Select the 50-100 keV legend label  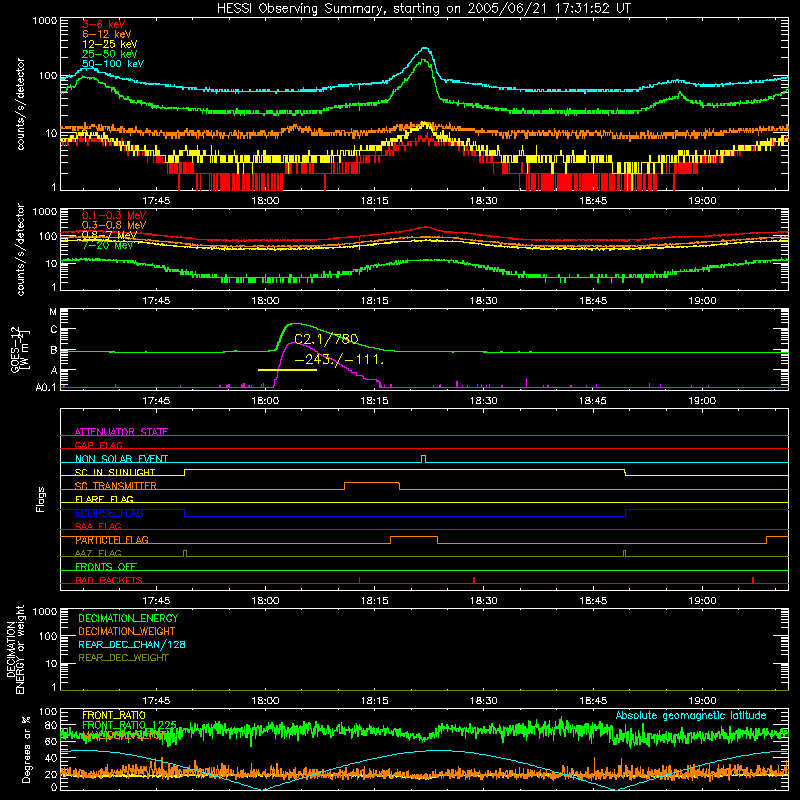tap(113, 63)
